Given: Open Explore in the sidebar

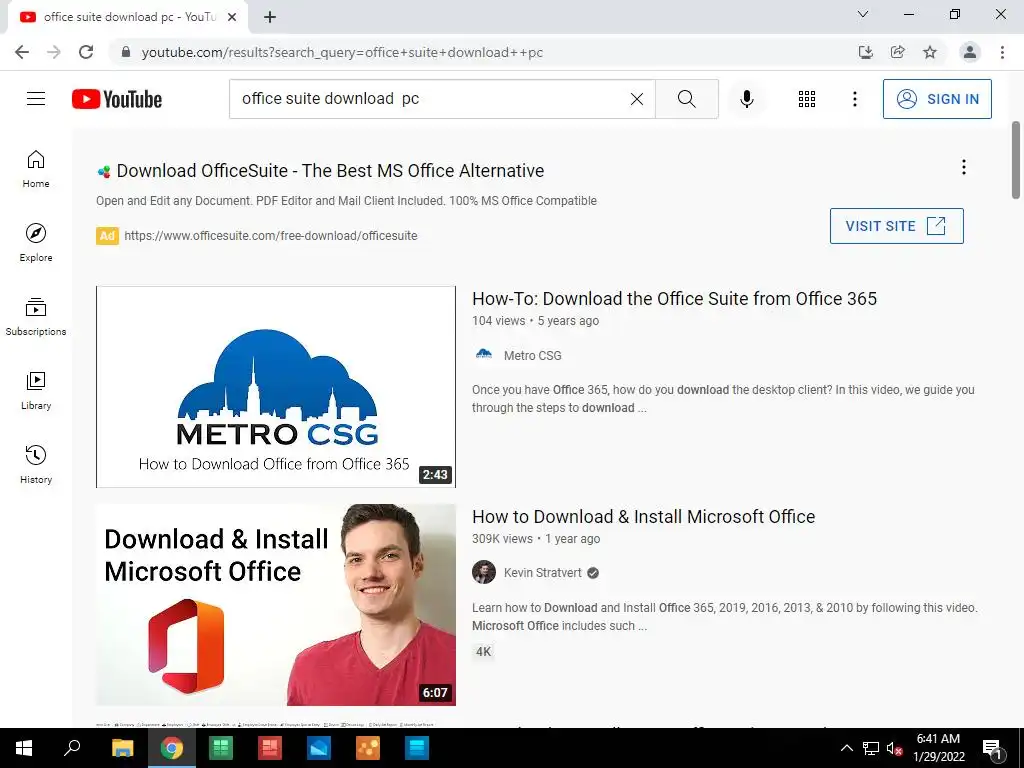Looking at the screenshot, I should click(x=36, y=243).
